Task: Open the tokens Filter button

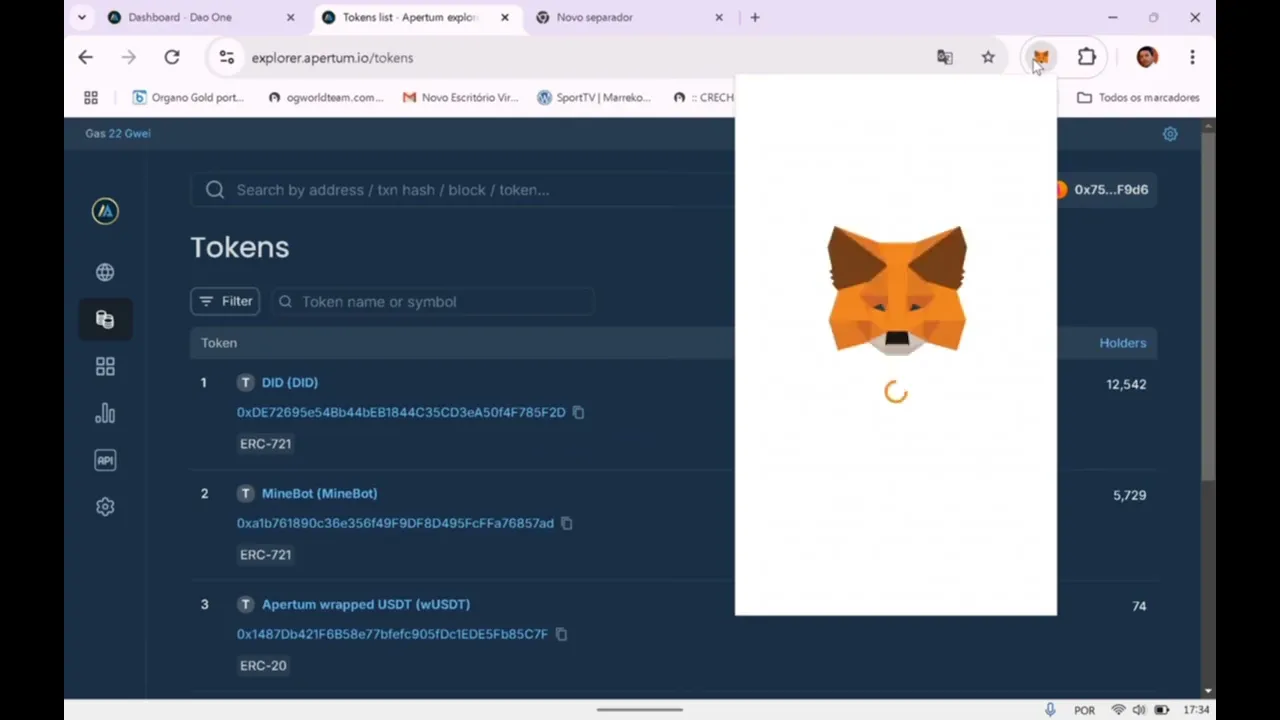Action: coord(225,301)
